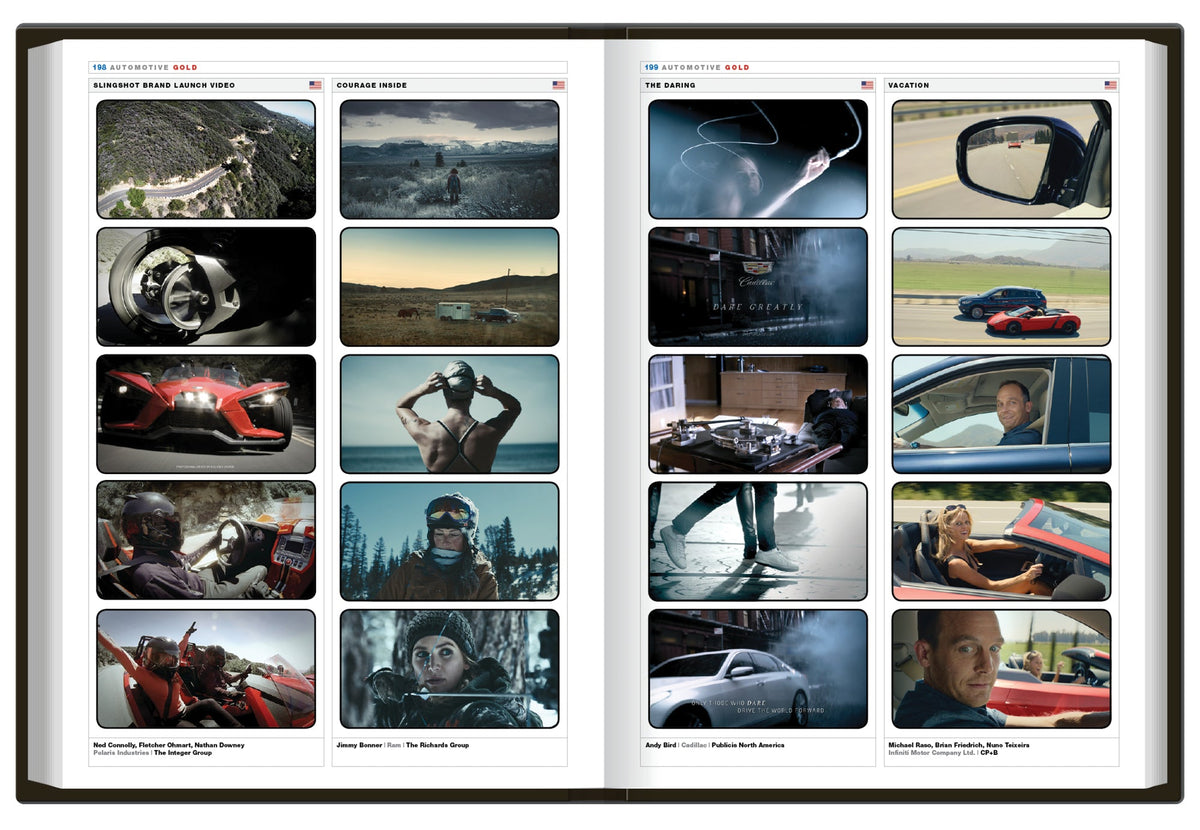Open the silver Cadillac sedan in smoke image
Viewport: 1200px width, 830px height.
tap(758, 668)
